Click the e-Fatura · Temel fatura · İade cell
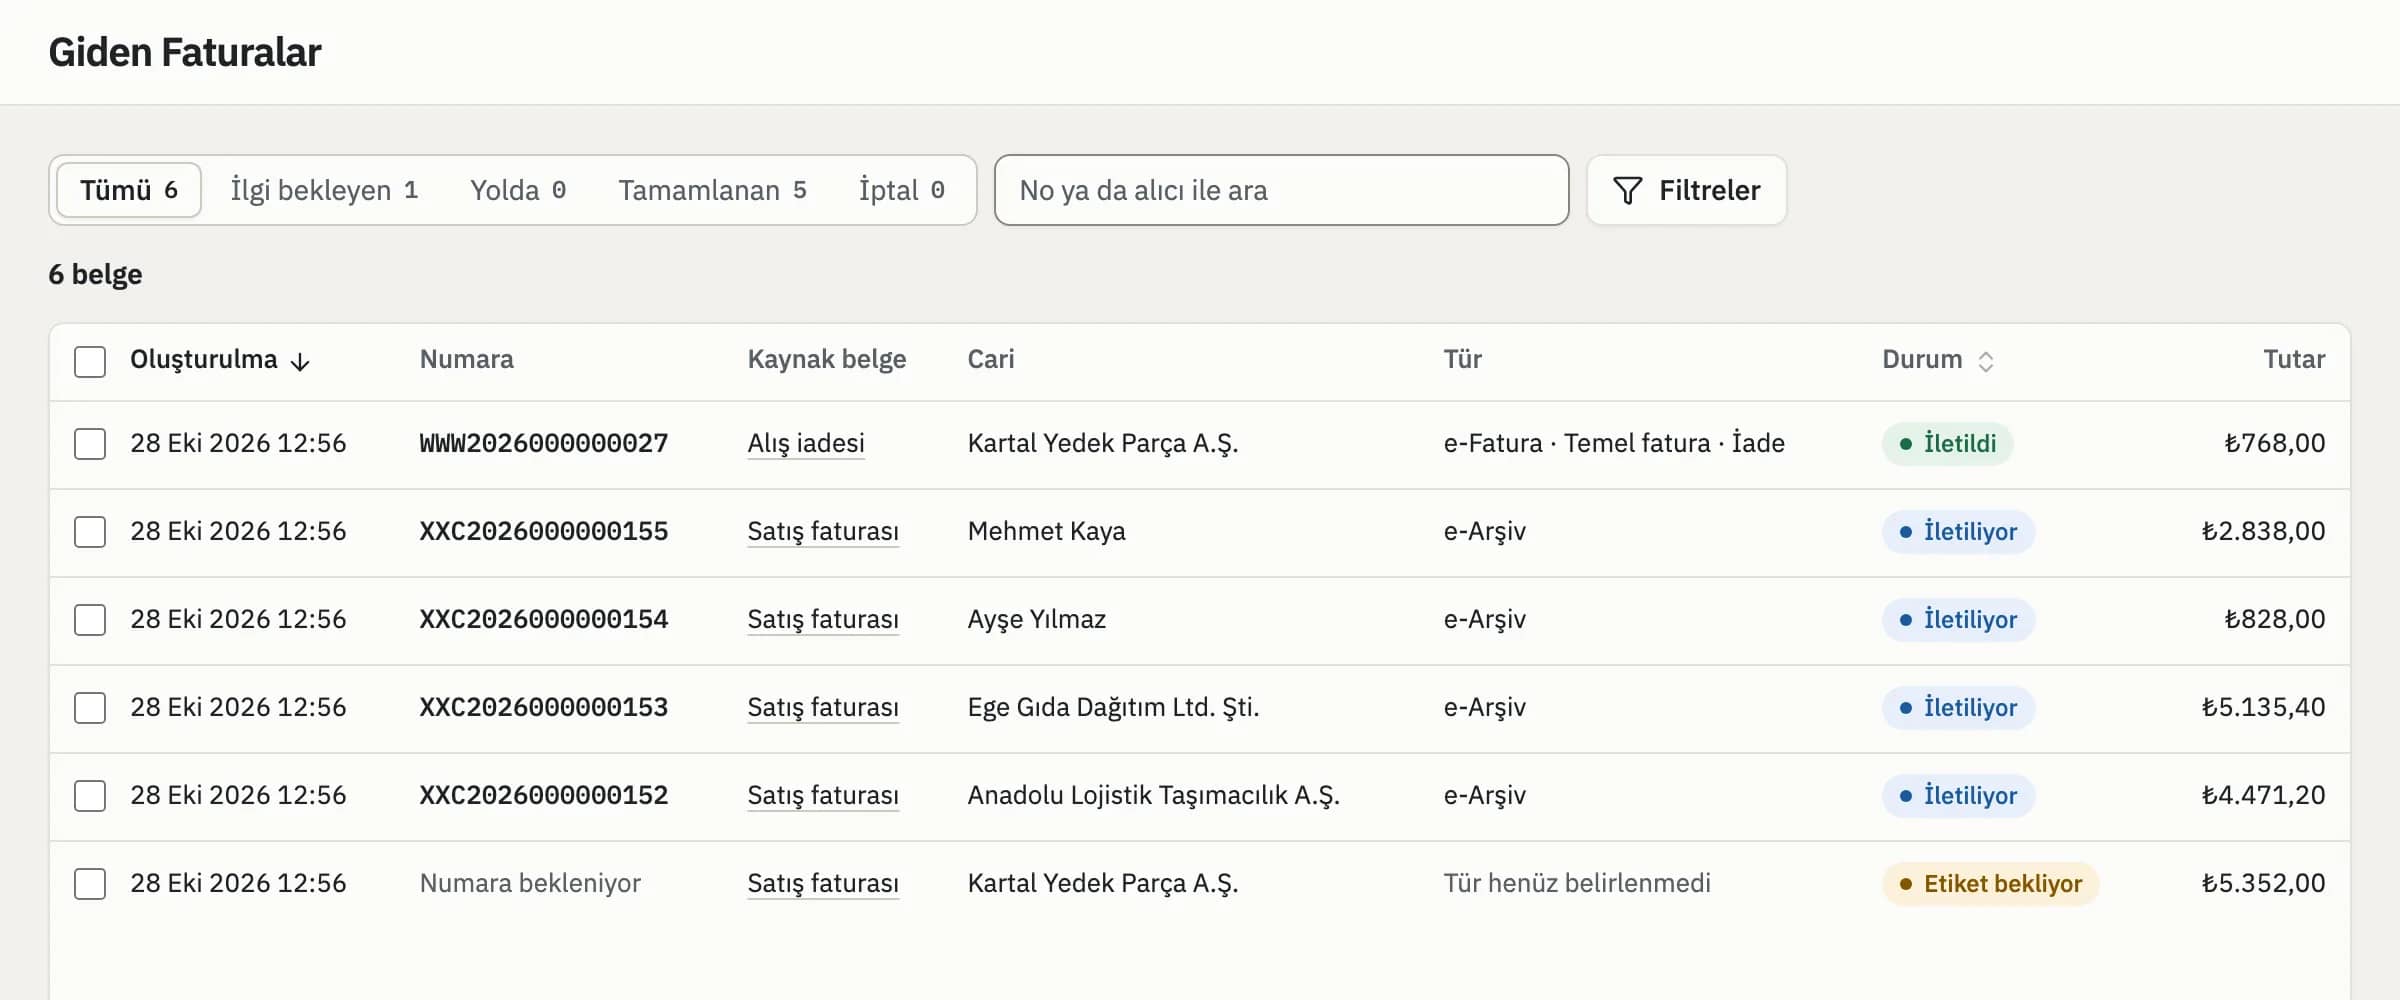The image size is (2400, 1000). click(x=1614, y=443)
